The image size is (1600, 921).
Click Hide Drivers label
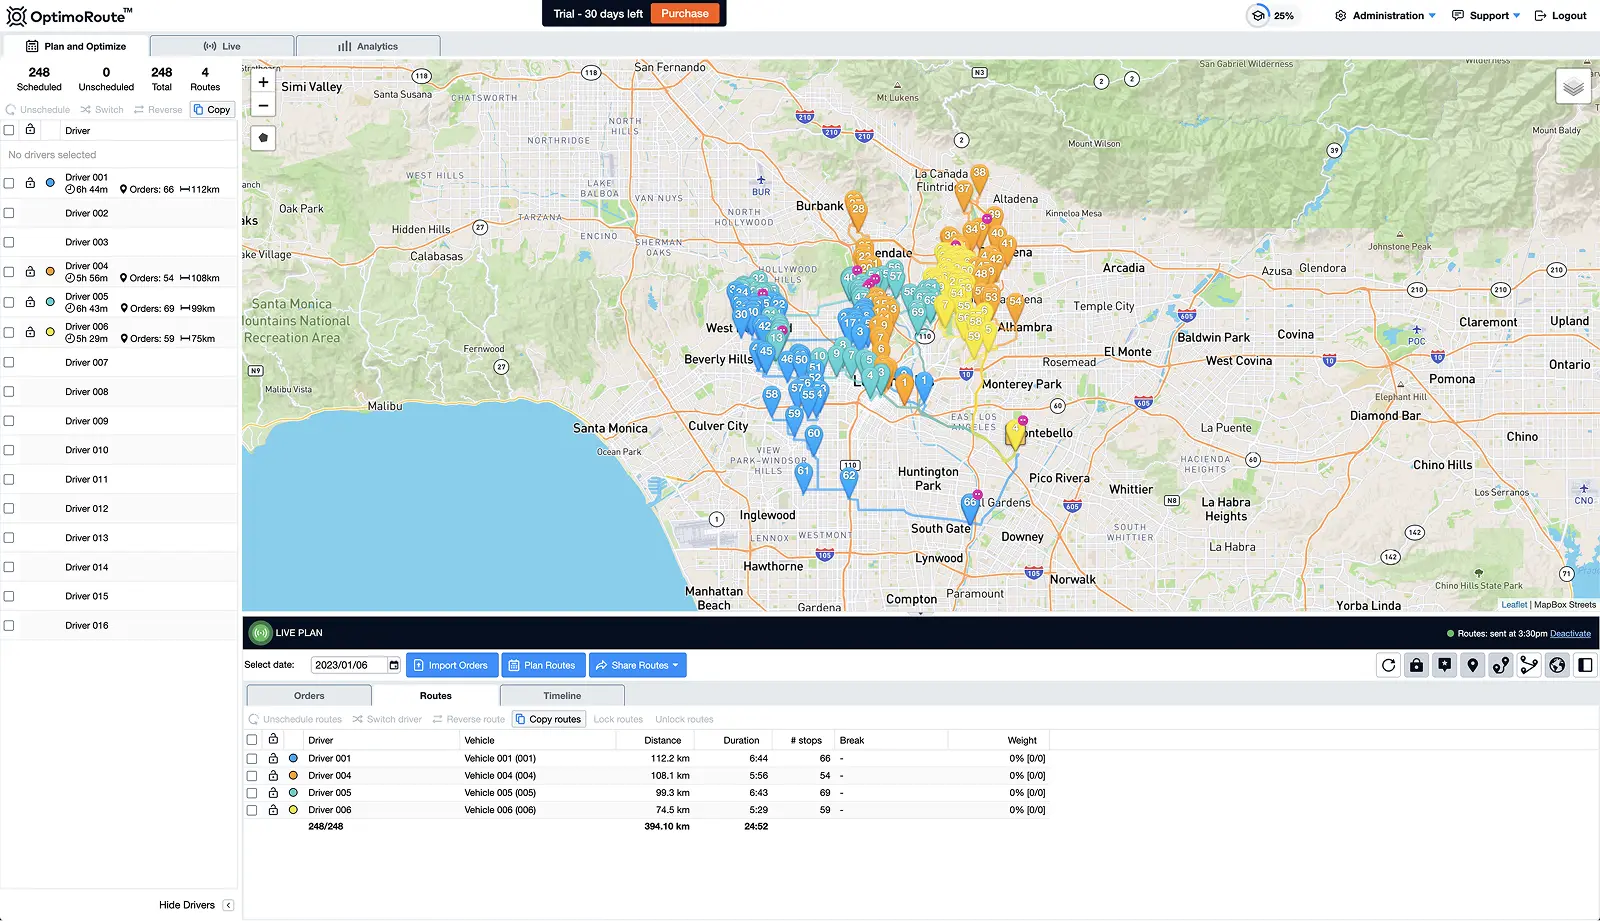(x=187, y=905)
